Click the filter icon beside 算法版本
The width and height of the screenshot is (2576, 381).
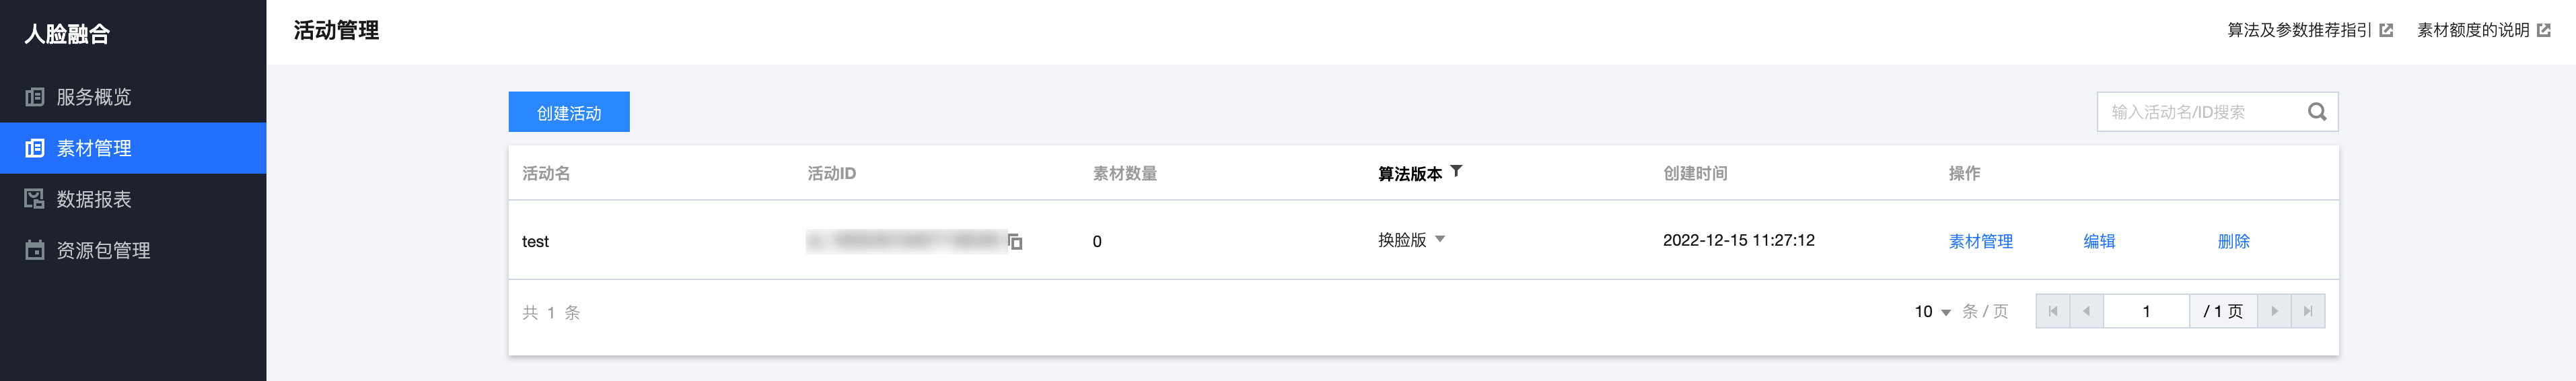point(1456,171)
